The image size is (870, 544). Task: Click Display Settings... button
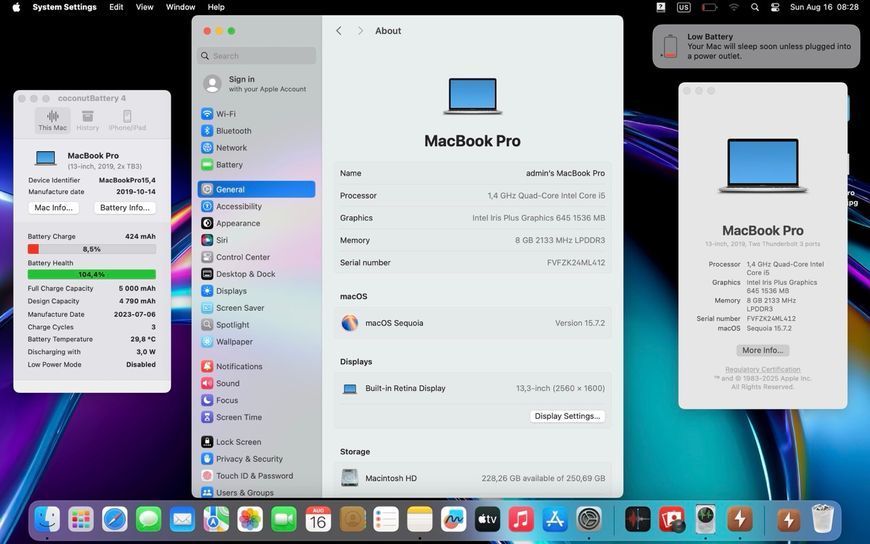[567, 416]
